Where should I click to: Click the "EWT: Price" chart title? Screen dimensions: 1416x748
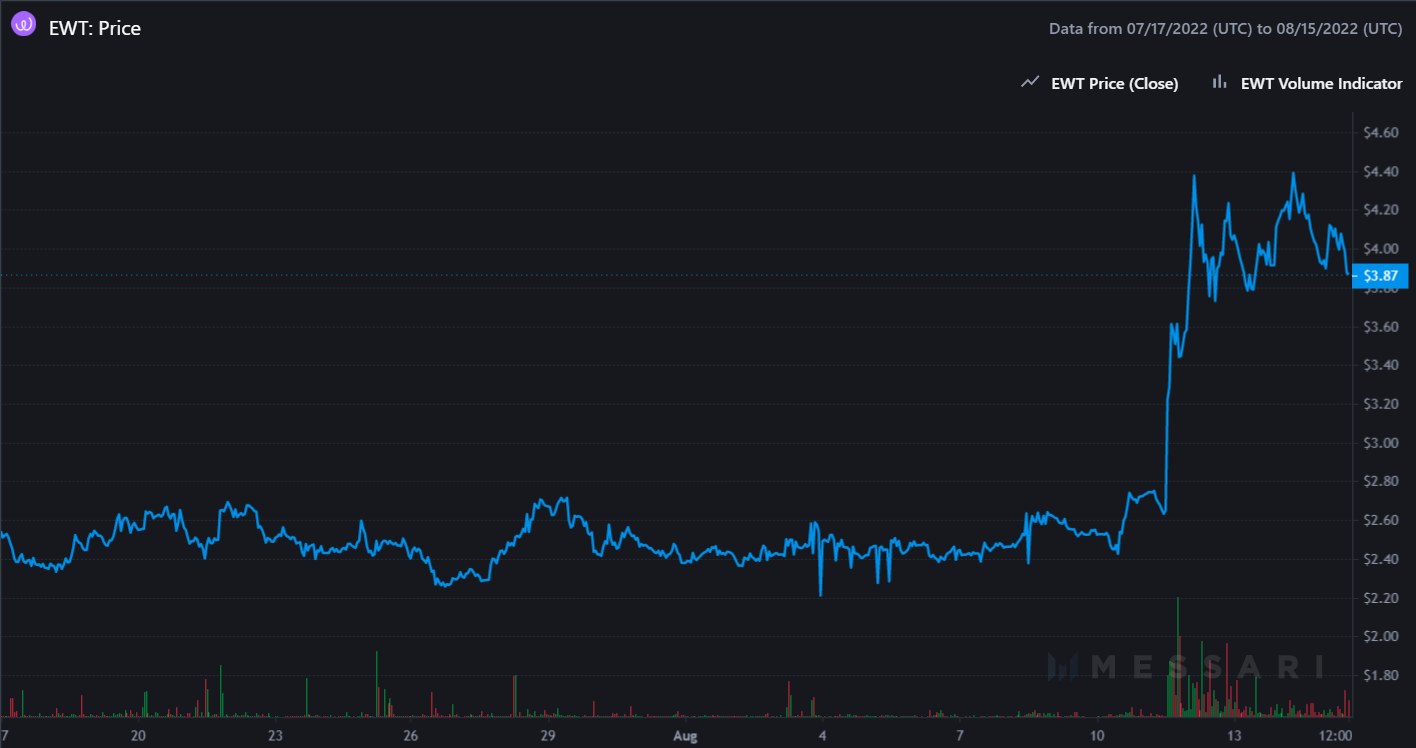point(95,28)
